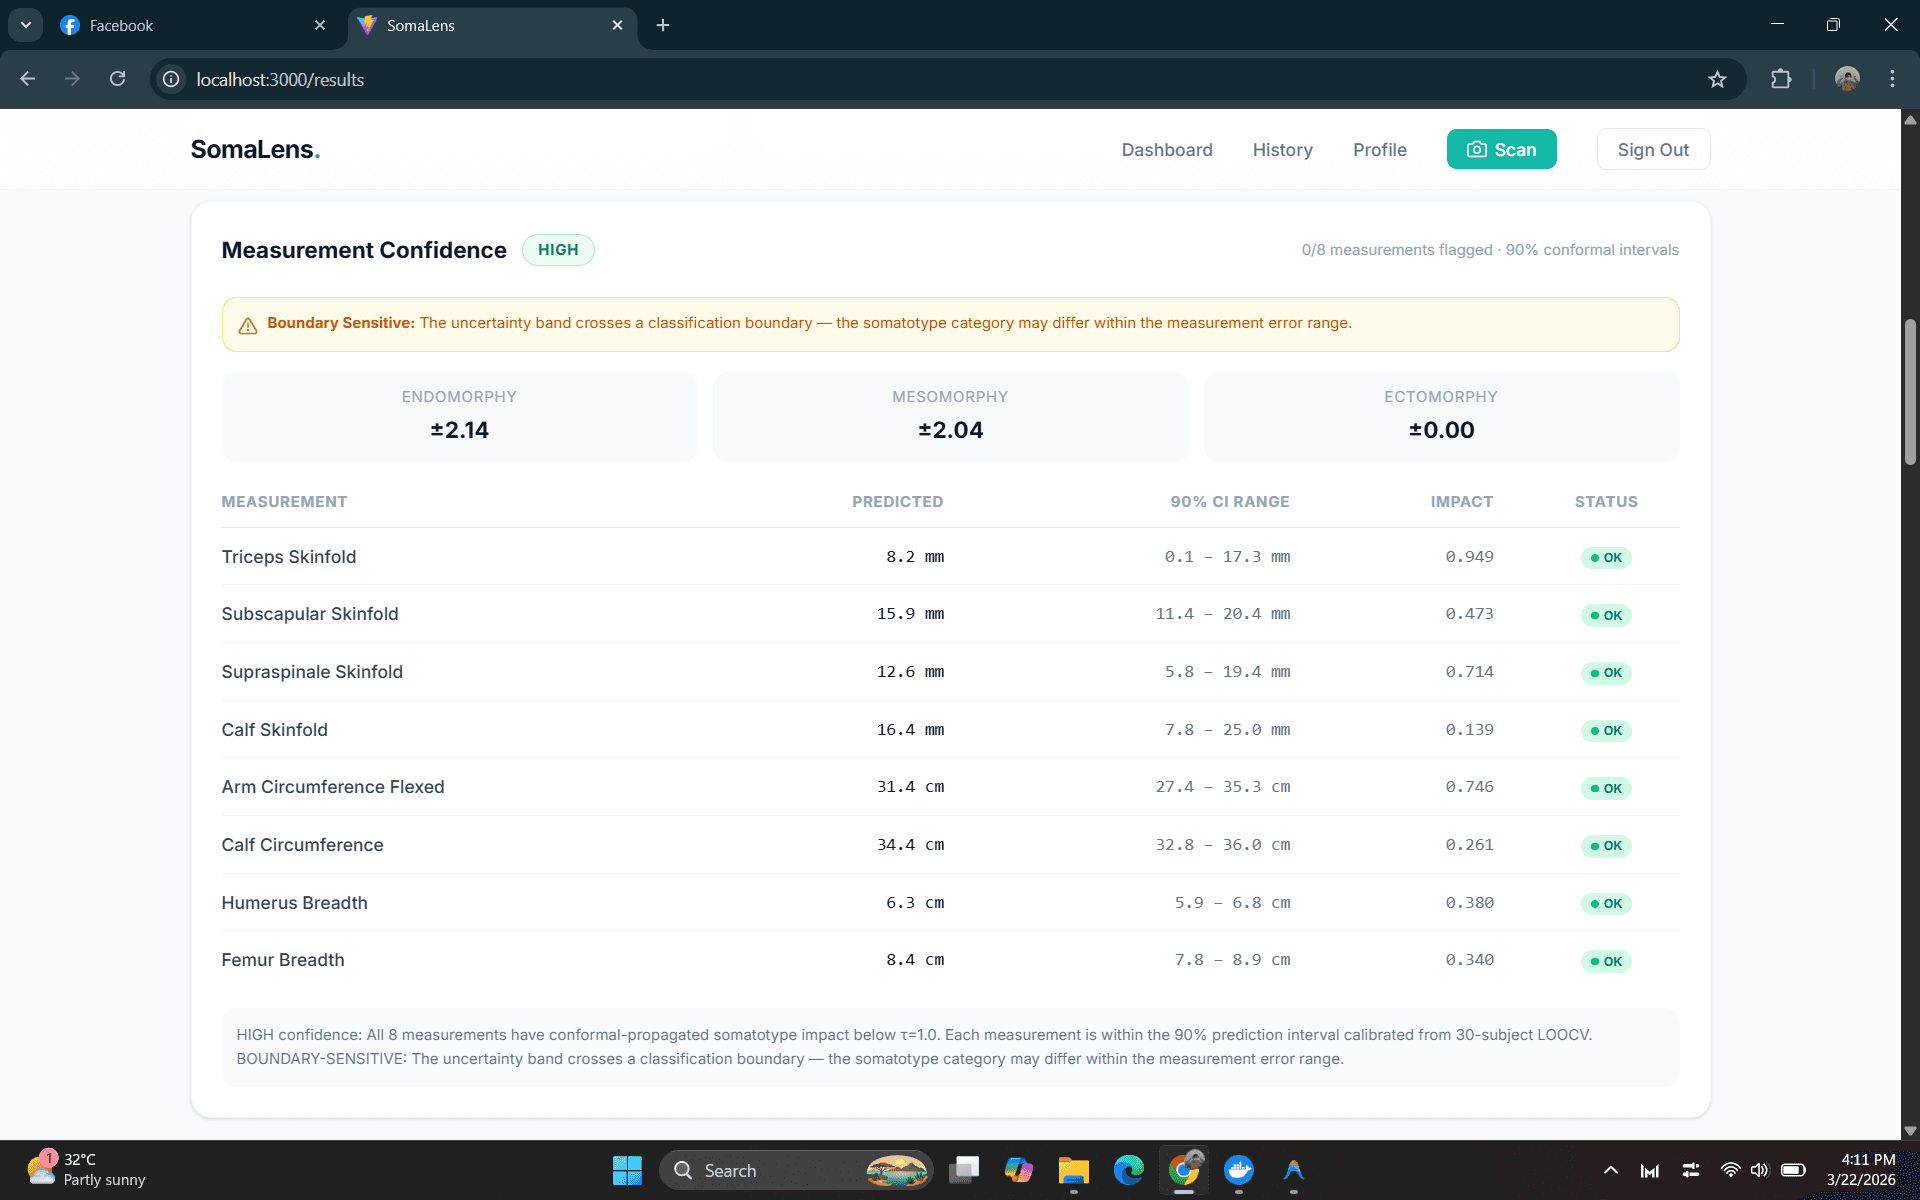Open Microsoft Edge from taskbar
The width and height of the screenshot is (1920, 1200).
(x=1128, y=1170)
